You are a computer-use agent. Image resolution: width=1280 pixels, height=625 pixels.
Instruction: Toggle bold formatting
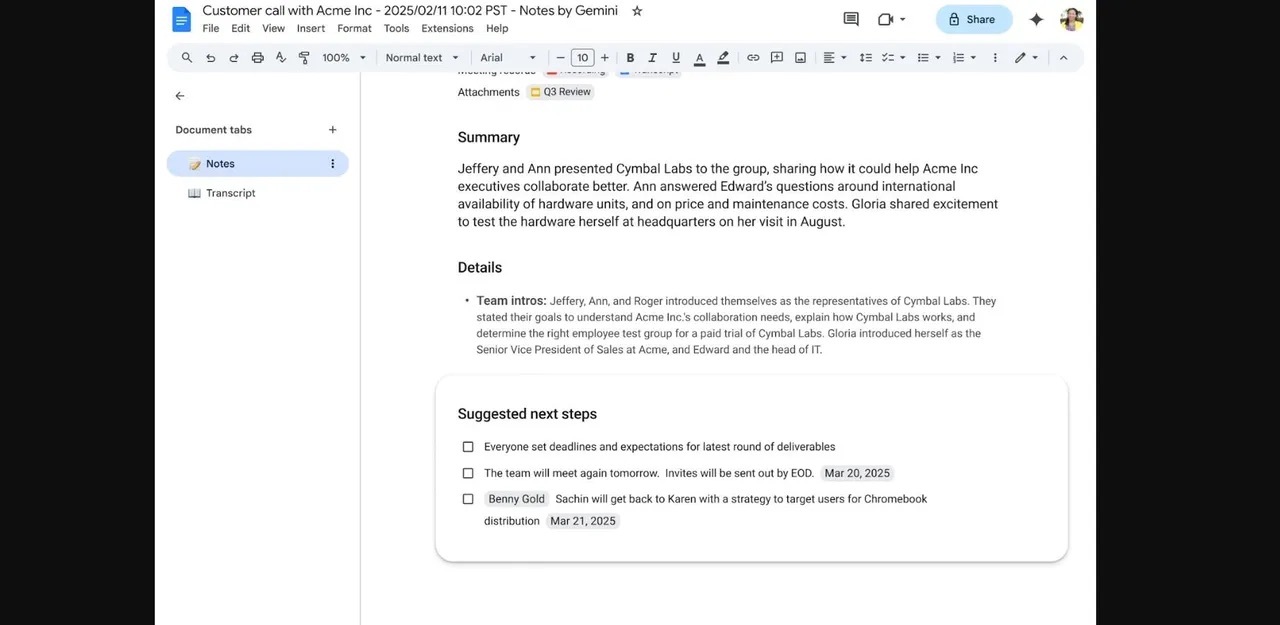click(630, 58)
